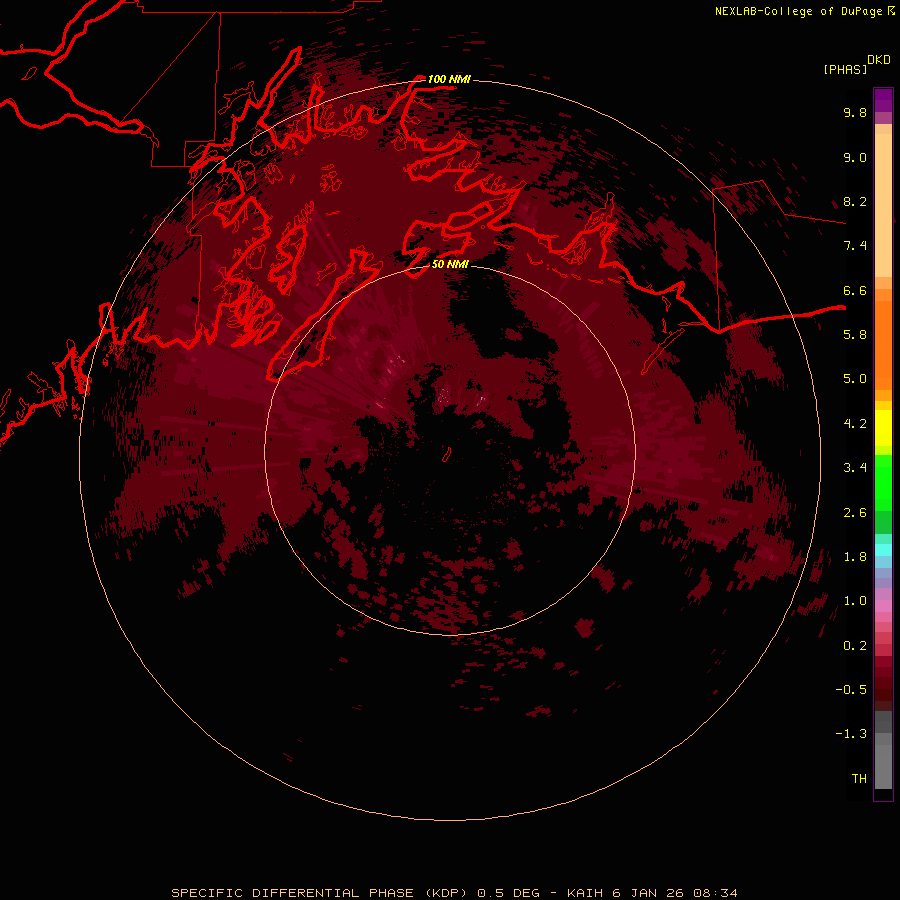Click the 50 NMI range ring label

(451, 264)
